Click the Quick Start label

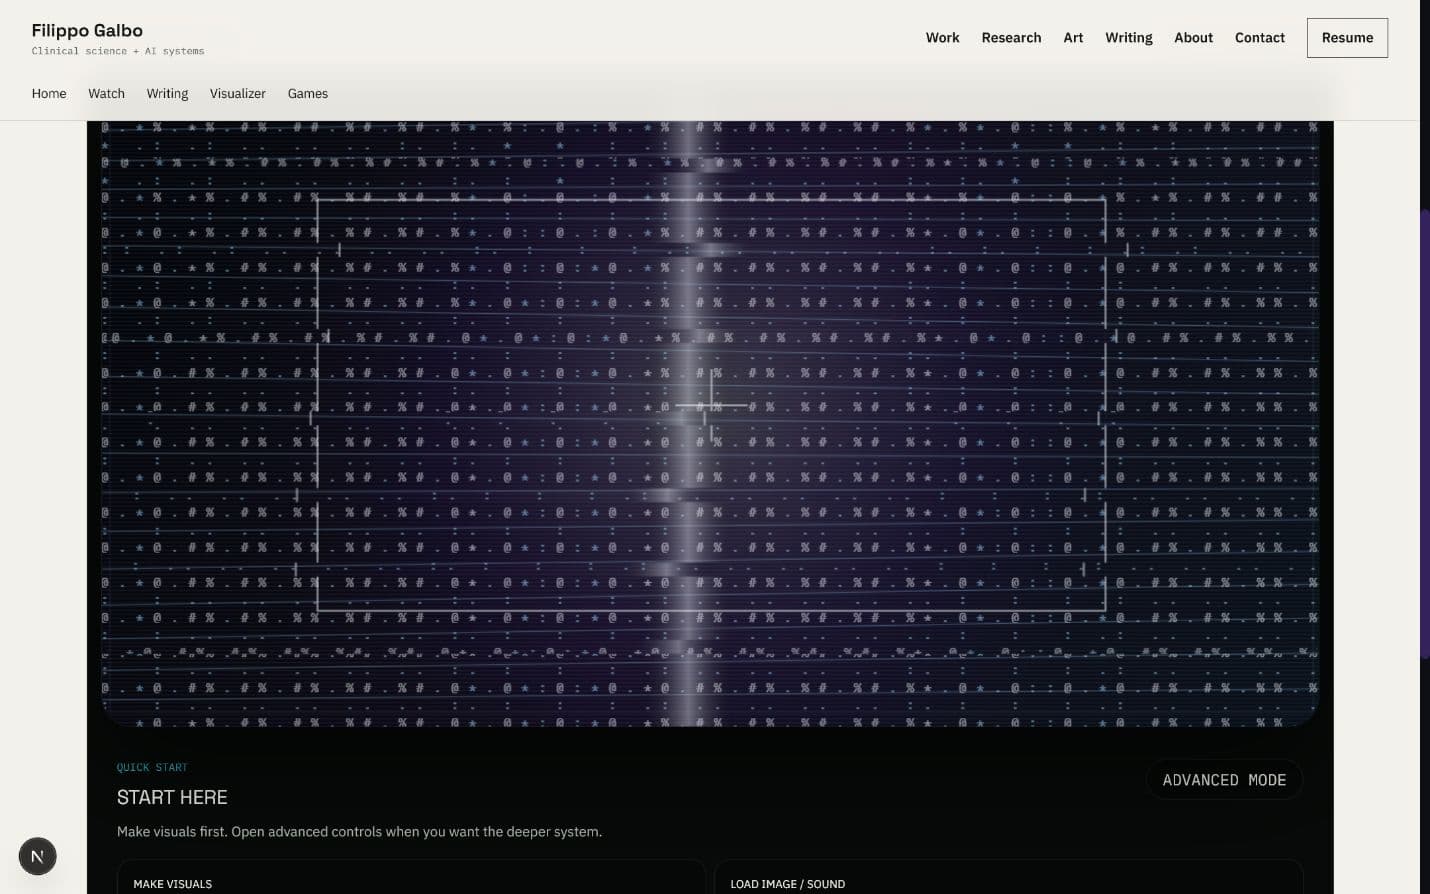point(152,767)
